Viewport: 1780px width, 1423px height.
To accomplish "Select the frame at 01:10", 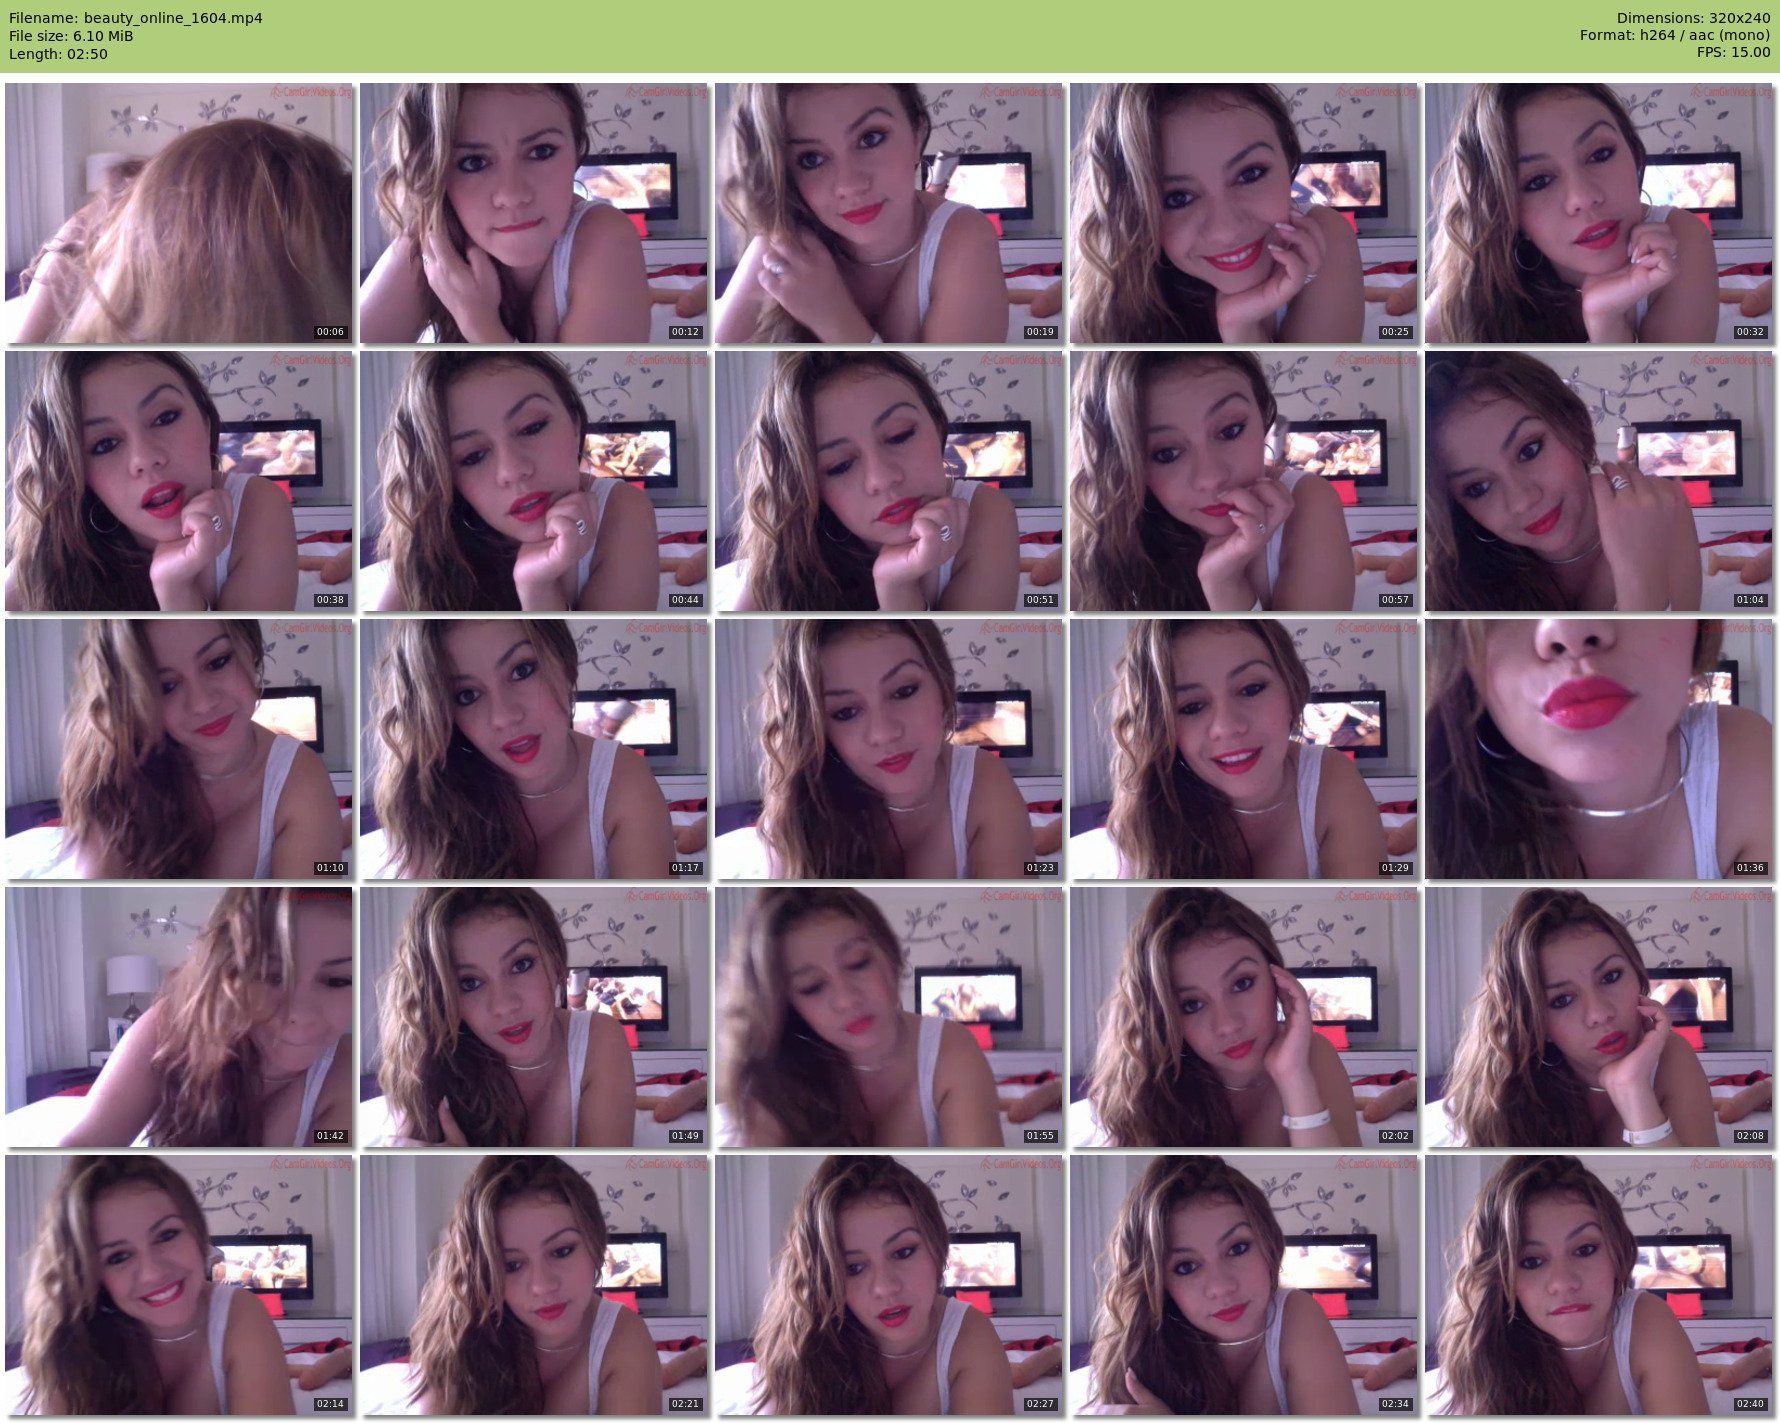I will click(x=179, y=749).
